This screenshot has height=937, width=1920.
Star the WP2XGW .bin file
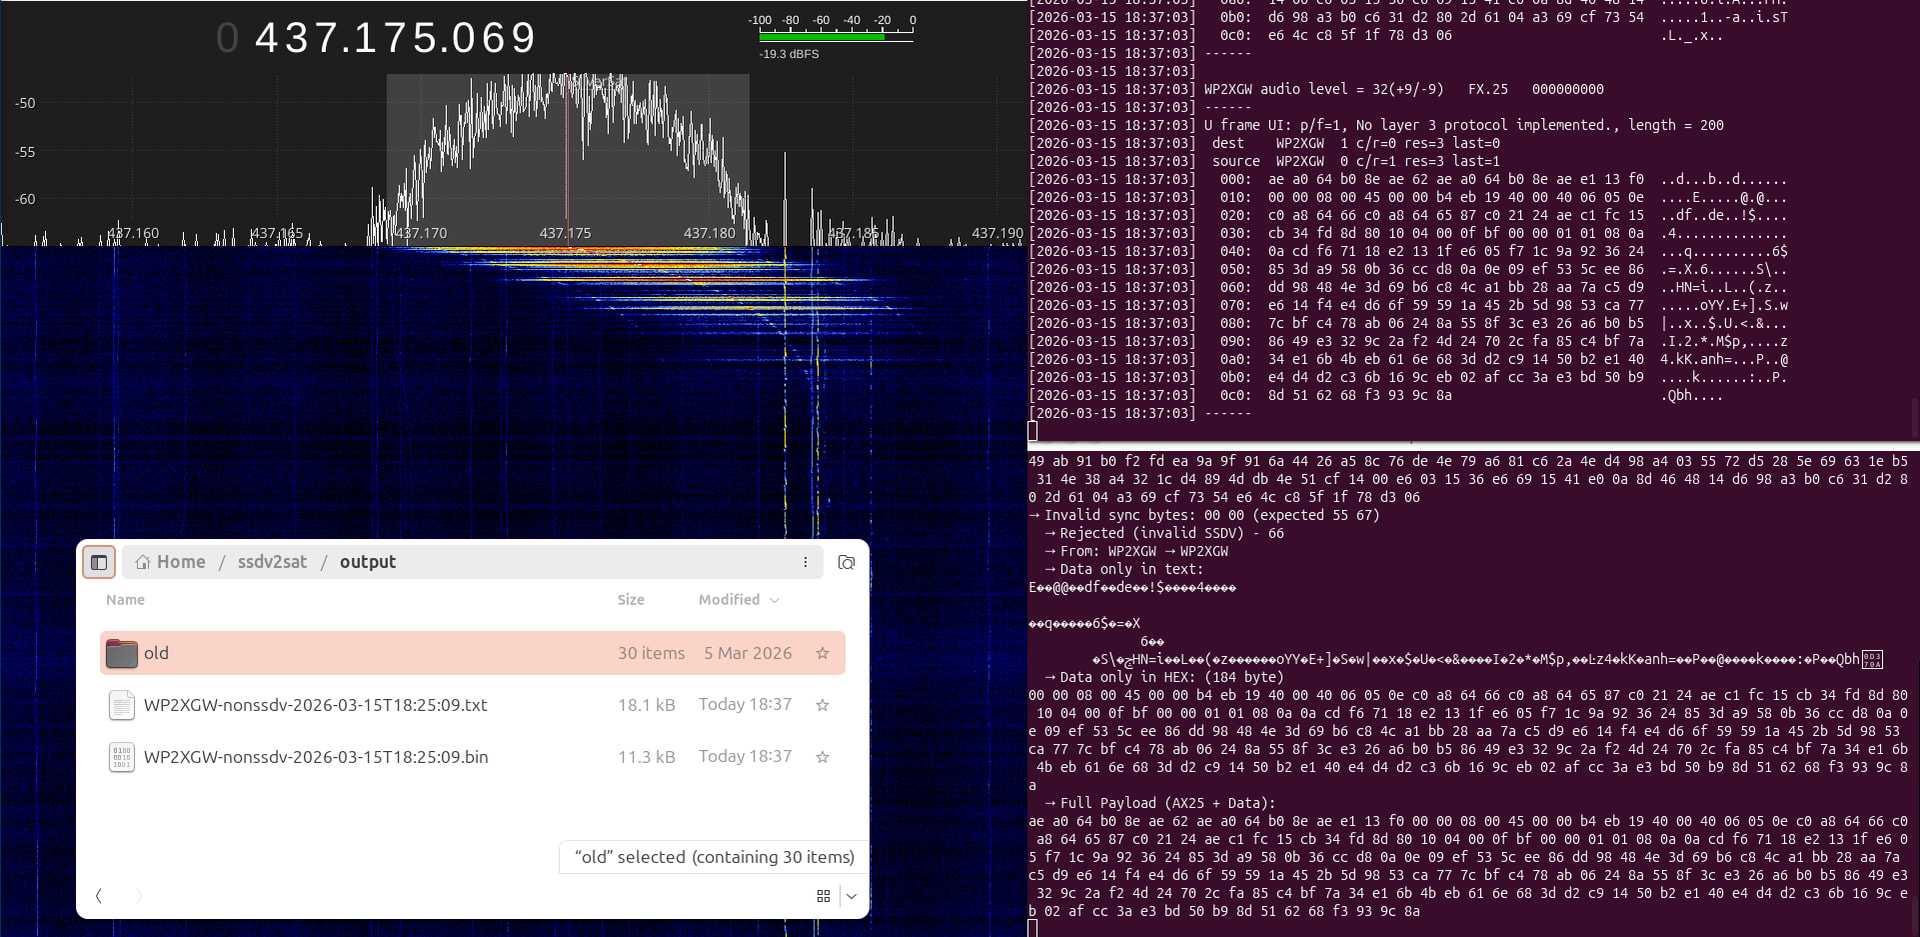tap(822, 757)
